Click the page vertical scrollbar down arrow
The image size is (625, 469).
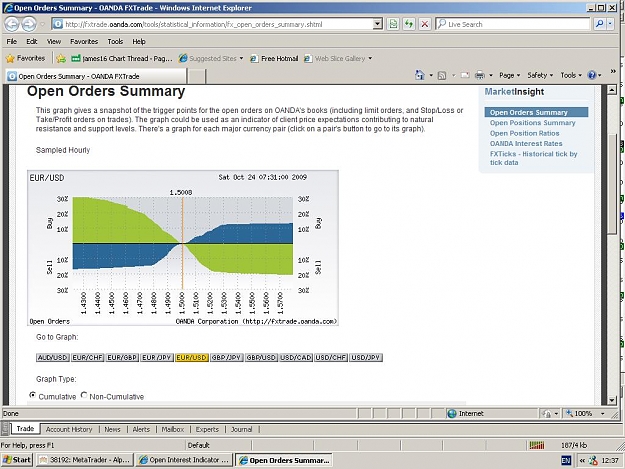click(x=612, y=400)
